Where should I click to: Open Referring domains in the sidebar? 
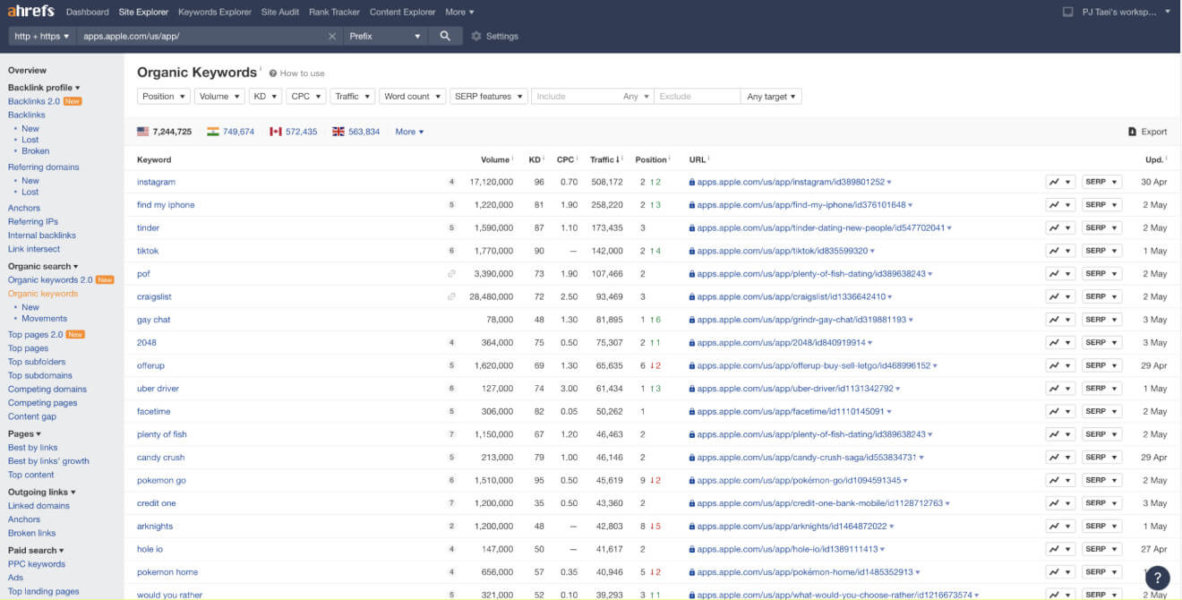(x=42, y=167)
